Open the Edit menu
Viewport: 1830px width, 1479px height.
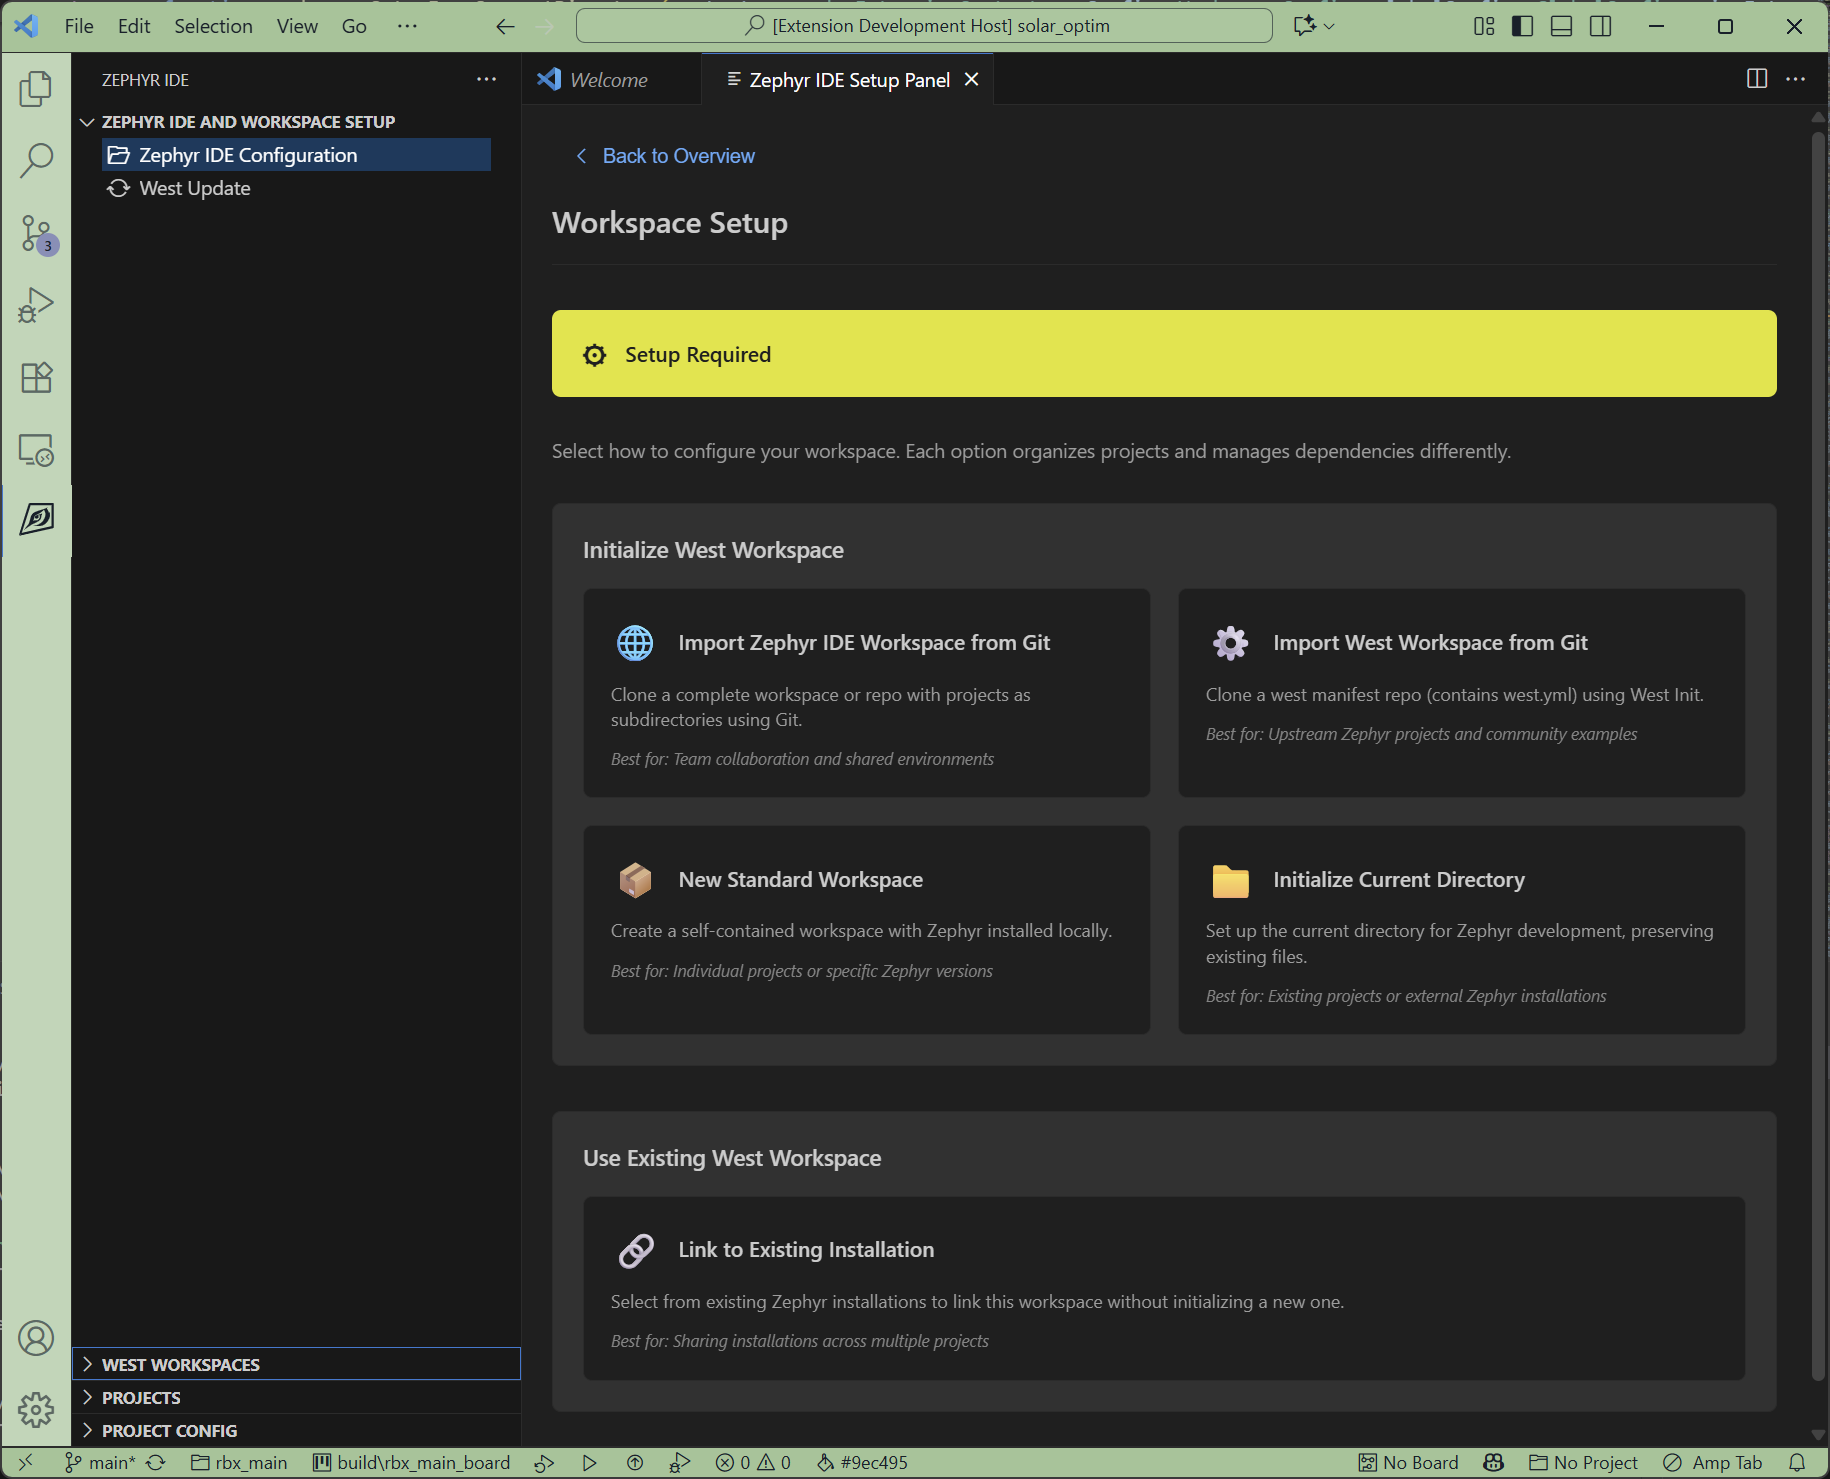point(134,26)
